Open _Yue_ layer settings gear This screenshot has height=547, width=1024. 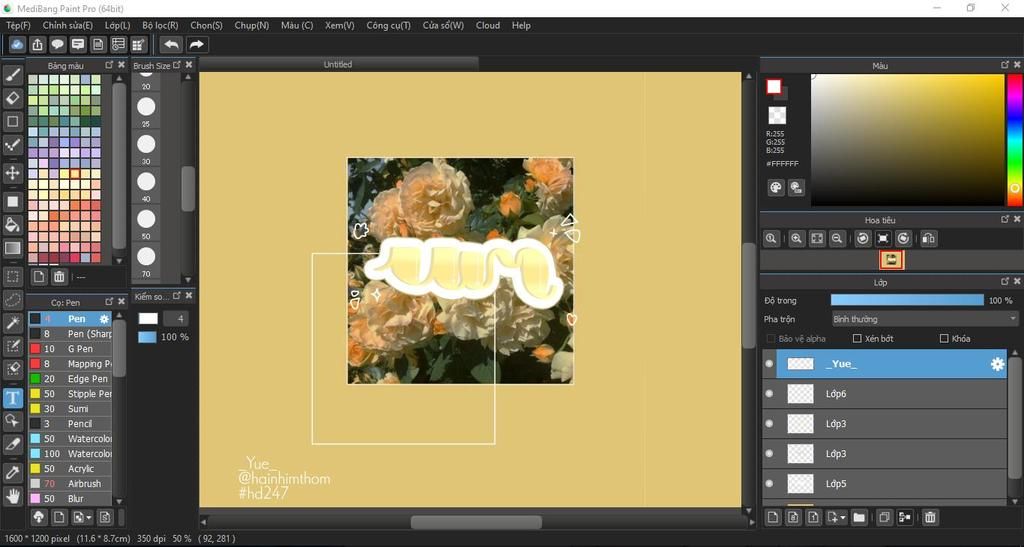[x=997, y=364]
